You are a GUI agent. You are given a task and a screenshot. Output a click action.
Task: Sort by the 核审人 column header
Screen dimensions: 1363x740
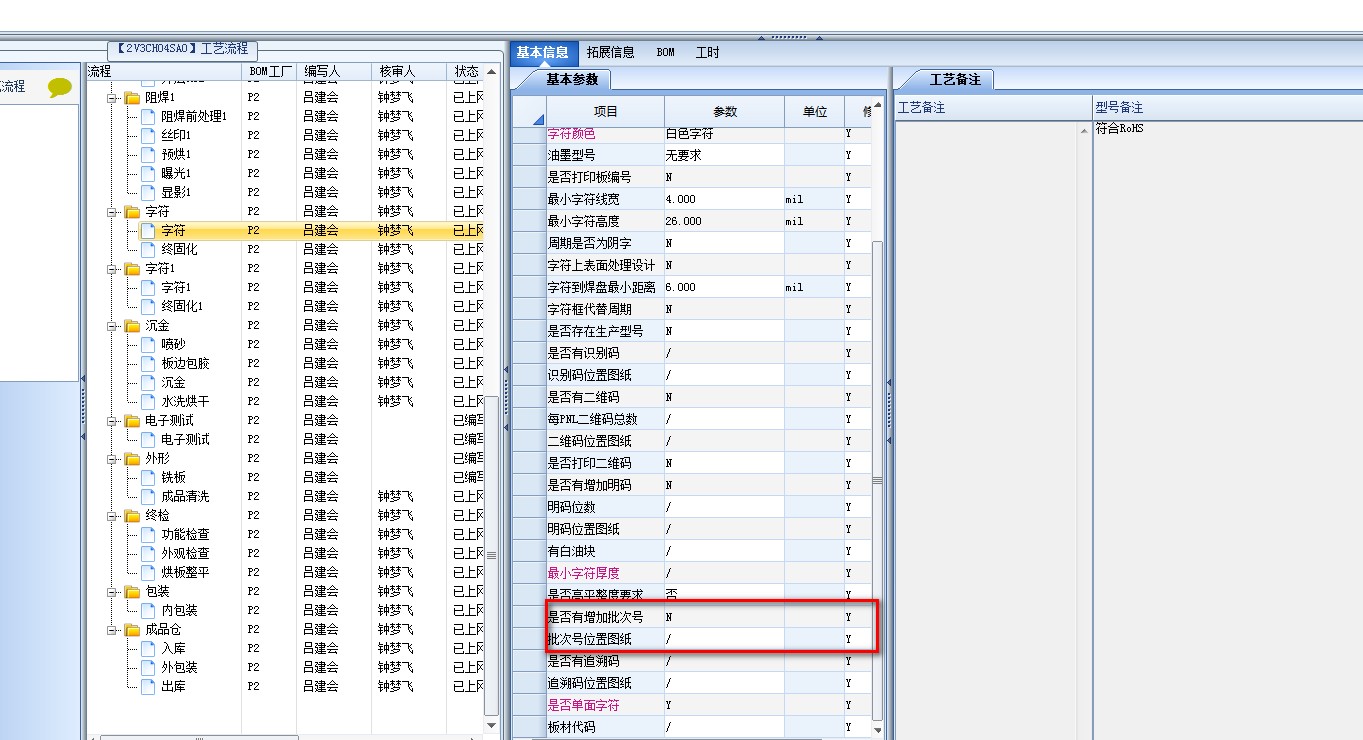coord(408,72)
